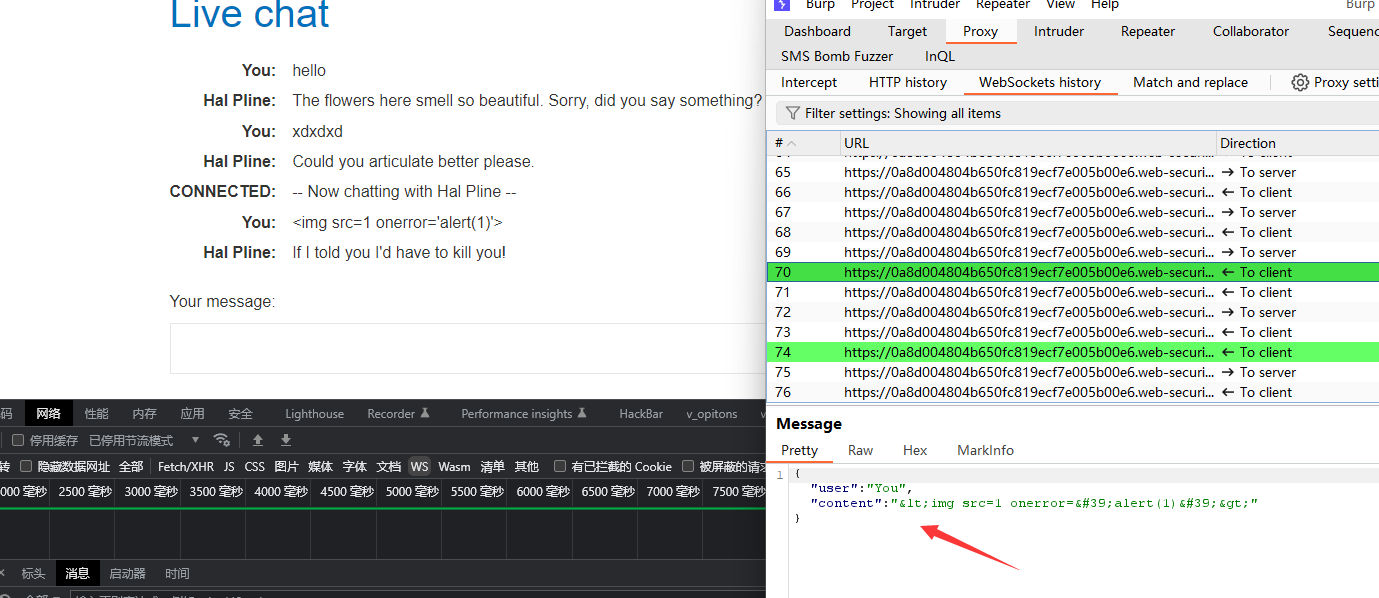Sort by the Direction column header
Screen dimensions: 1379x598
pyautogui.click(x=1247, y=143)
